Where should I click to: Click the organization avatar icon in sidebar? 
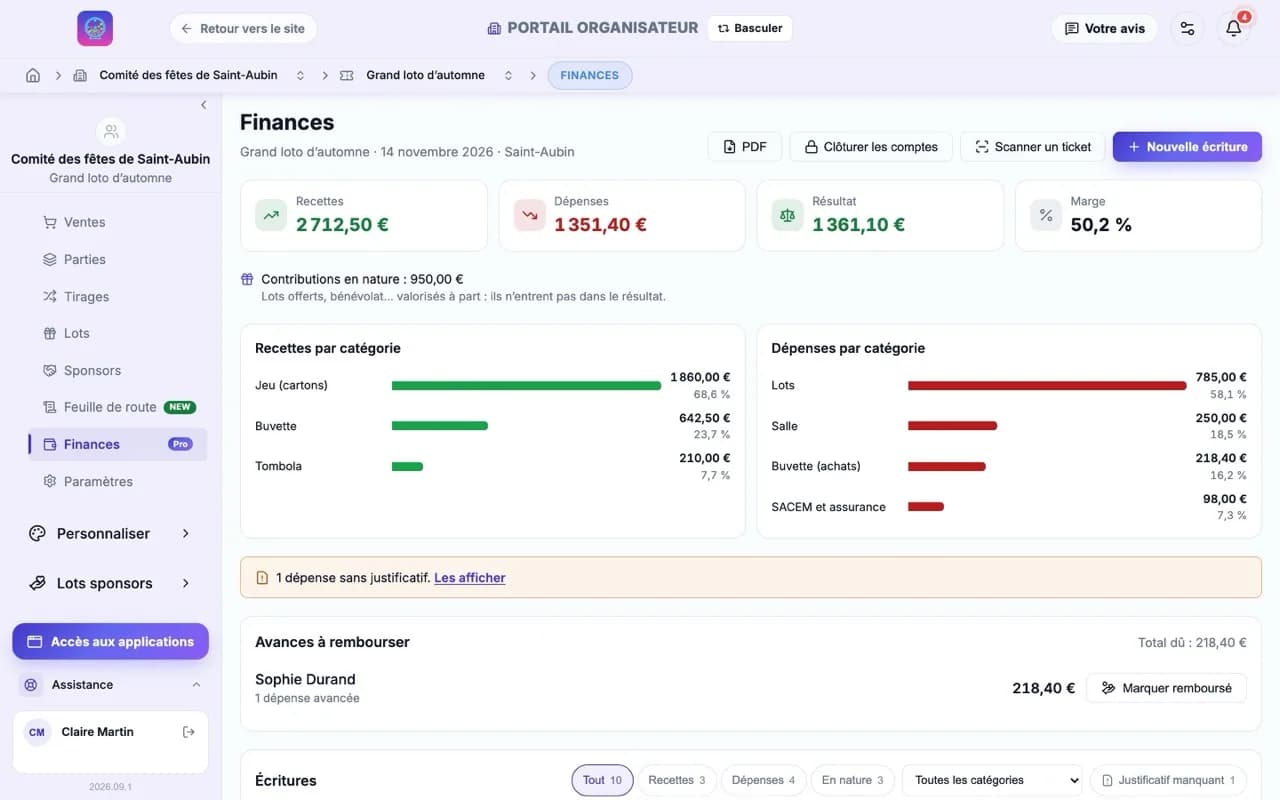click(x=111, y=131)
